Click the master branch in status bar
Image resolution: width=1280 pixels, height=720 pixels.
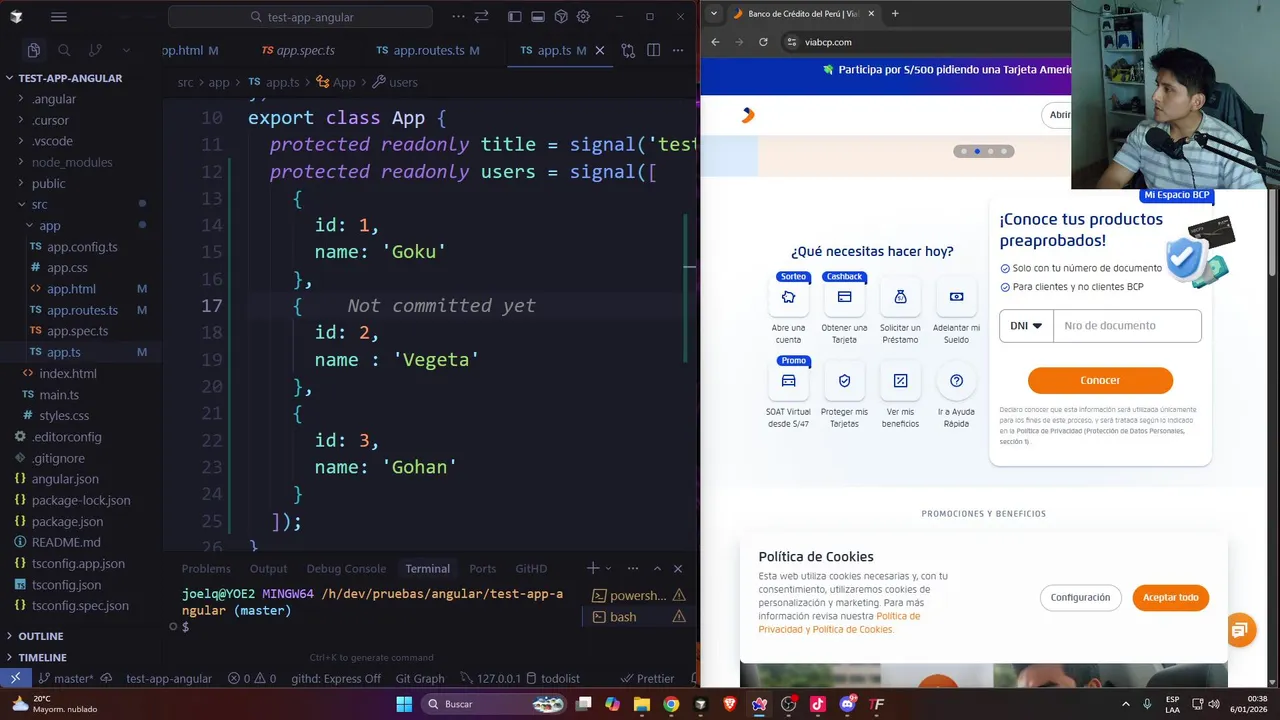[x=65, y=678]
